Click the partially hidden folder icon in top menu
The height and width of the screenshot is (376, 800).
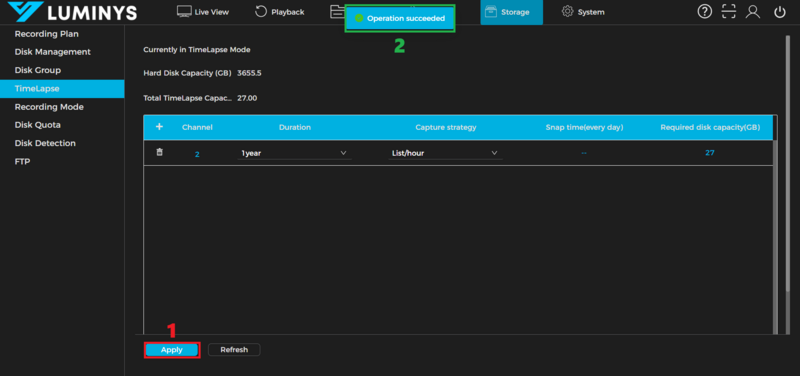point(337,12)
